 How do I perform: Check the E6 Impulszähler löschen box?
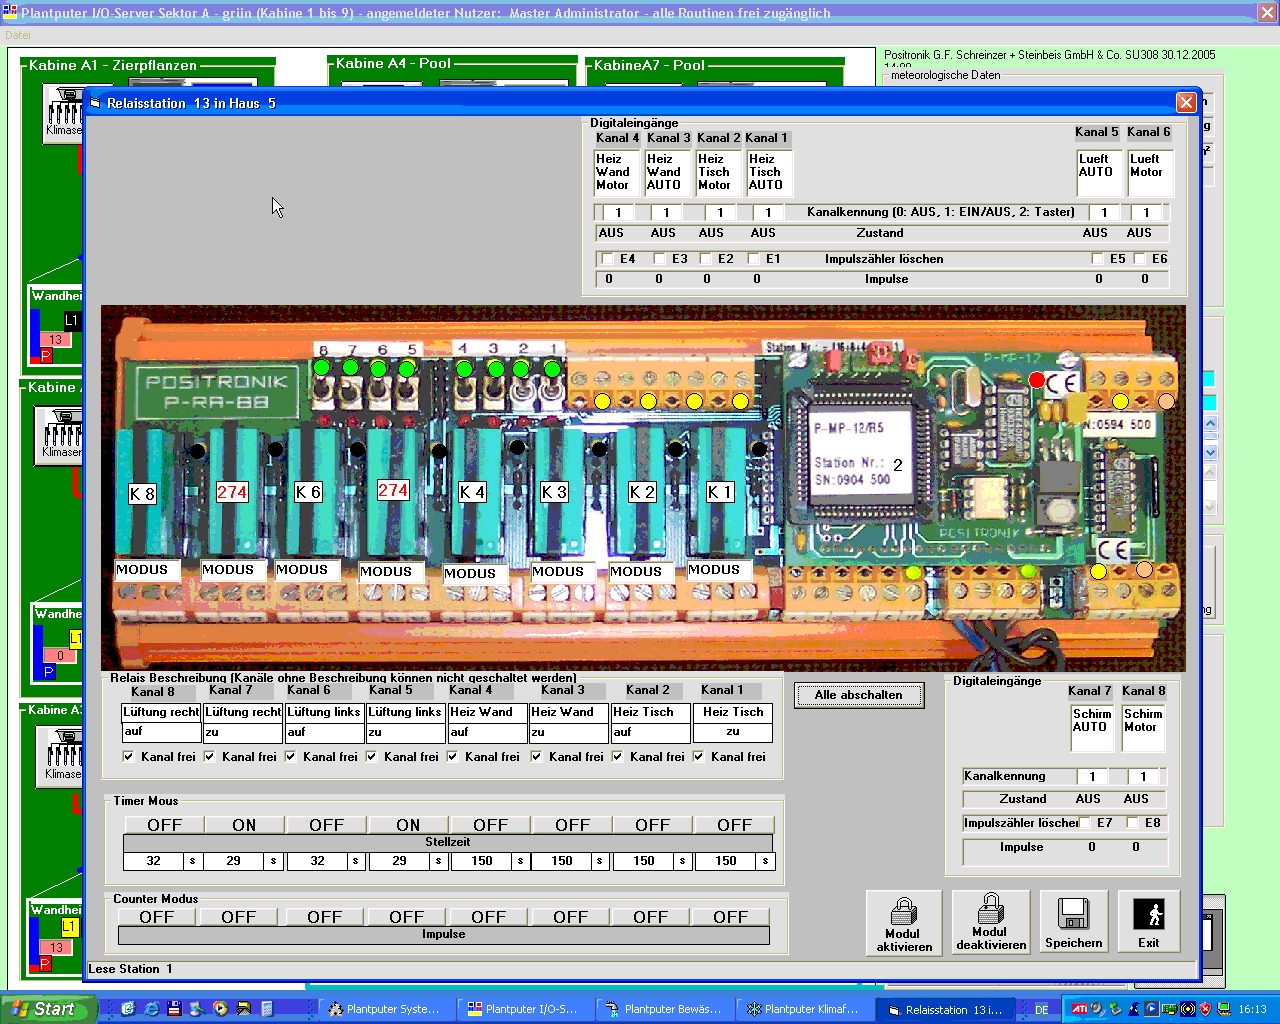pos(1139,258)
